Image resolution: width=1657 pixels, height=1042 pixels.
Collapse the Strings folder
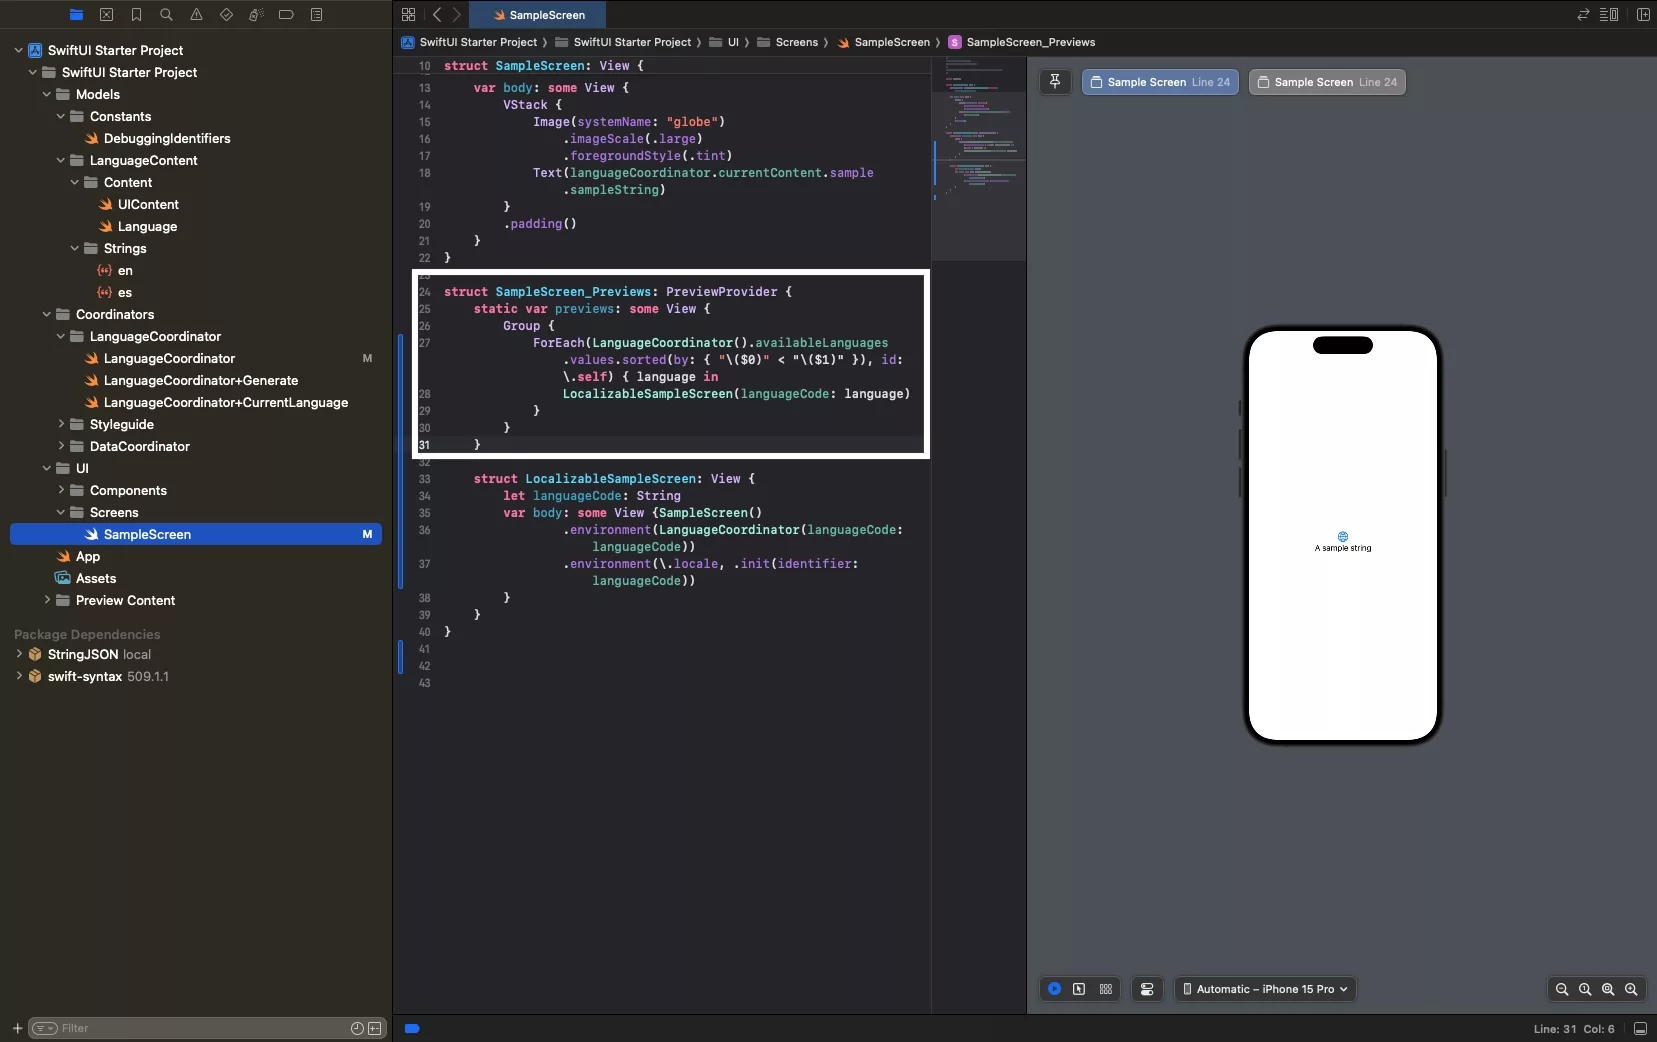(74, 248)
